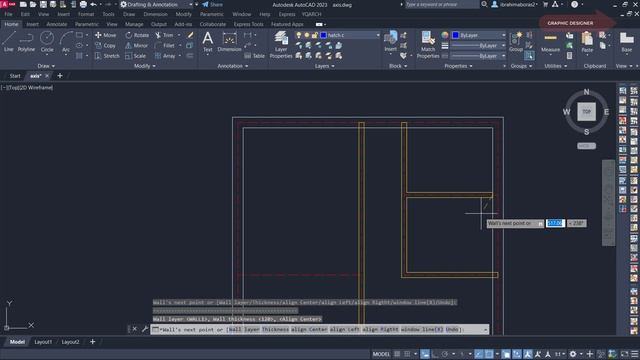Toggle object snap tracking in status bar
Screen dimensions: 640x360
(478, 354)
